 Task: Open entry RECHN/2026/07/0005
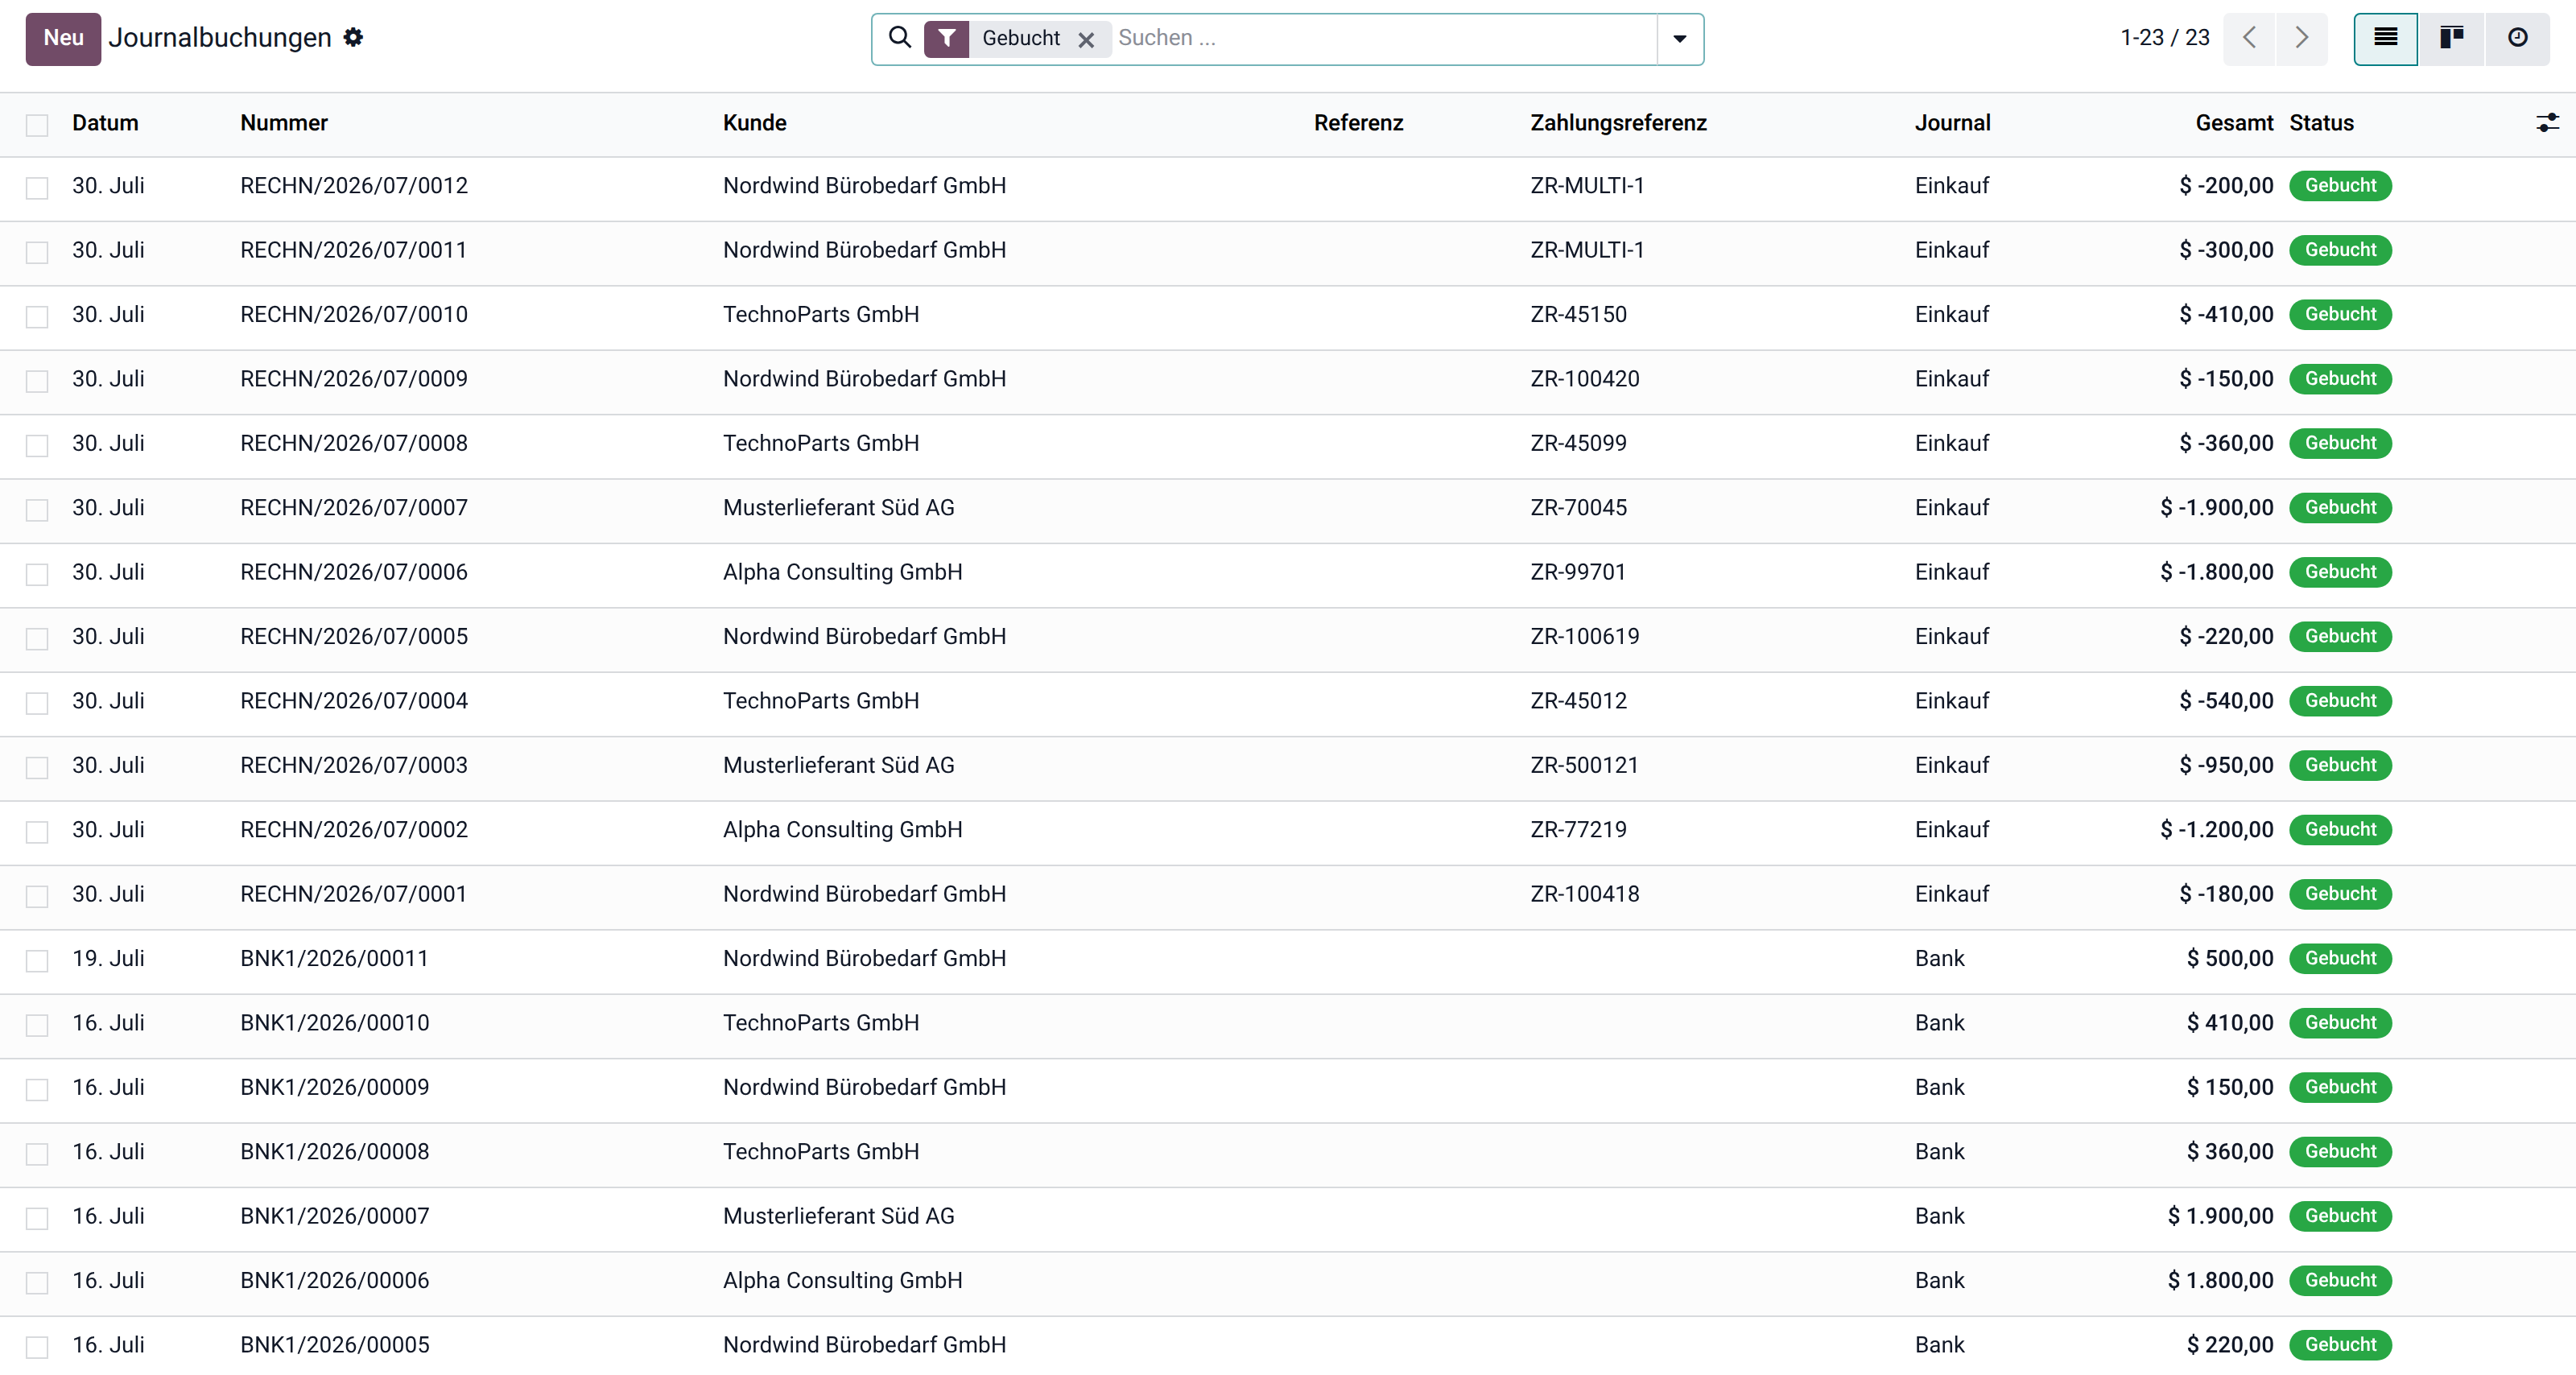click(x=354, y=636)
